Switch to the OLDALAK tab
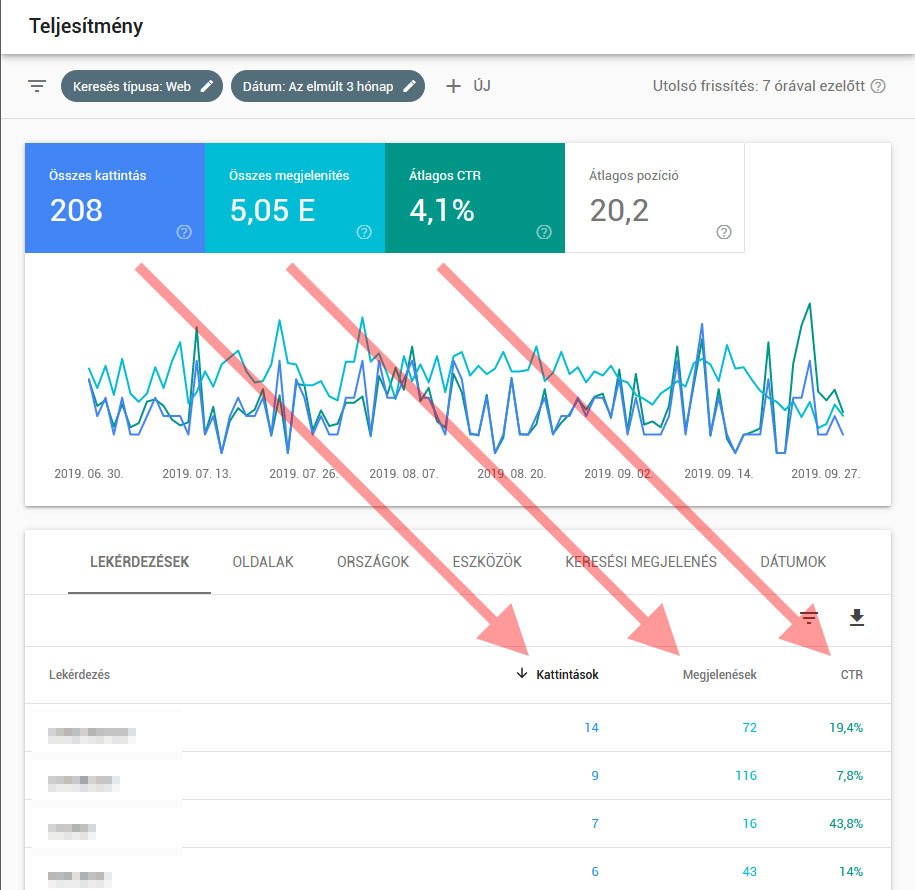 click(262, 562)
